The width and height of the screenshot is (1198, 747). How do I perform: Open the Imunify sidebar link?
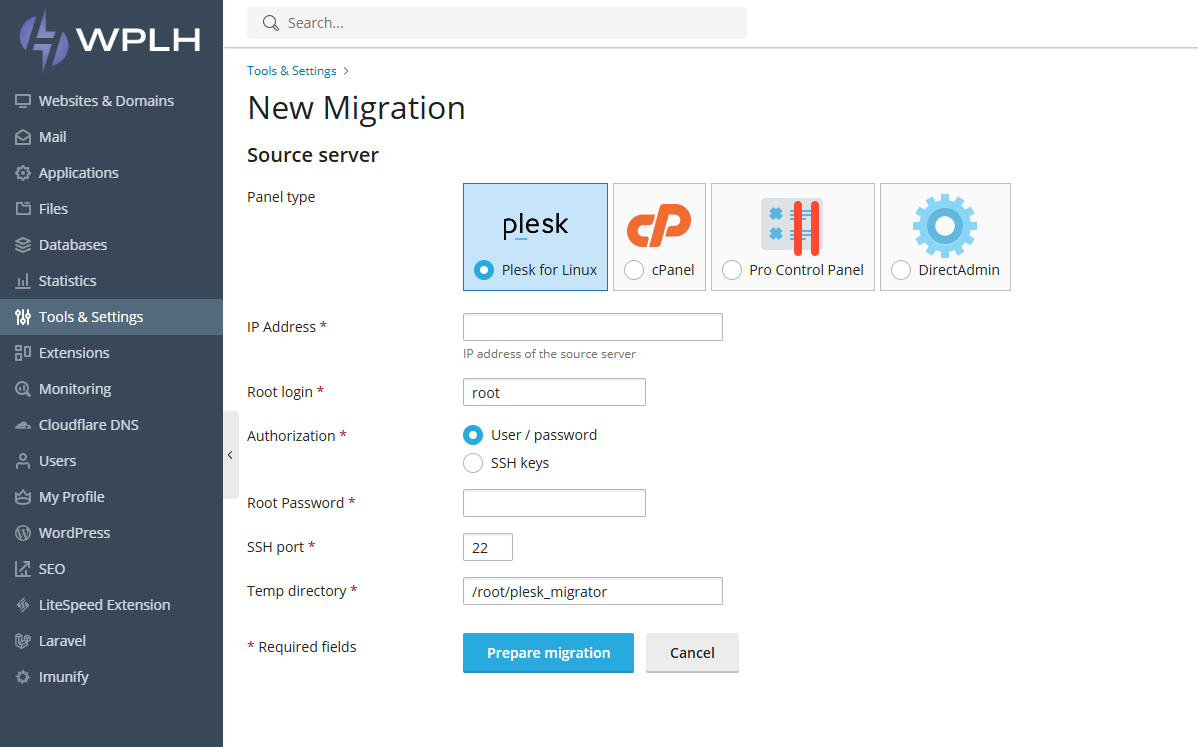click(x=112, y=677)
